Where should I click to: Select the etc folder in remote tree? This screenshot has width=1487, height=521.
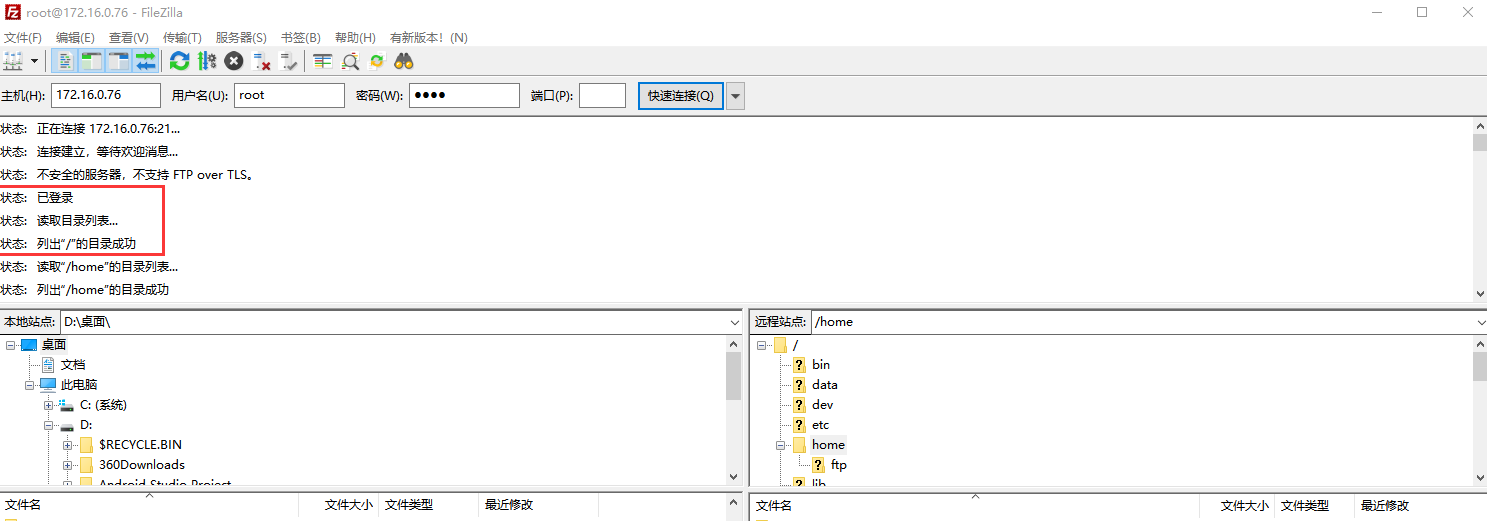click(x=820, y=425)
